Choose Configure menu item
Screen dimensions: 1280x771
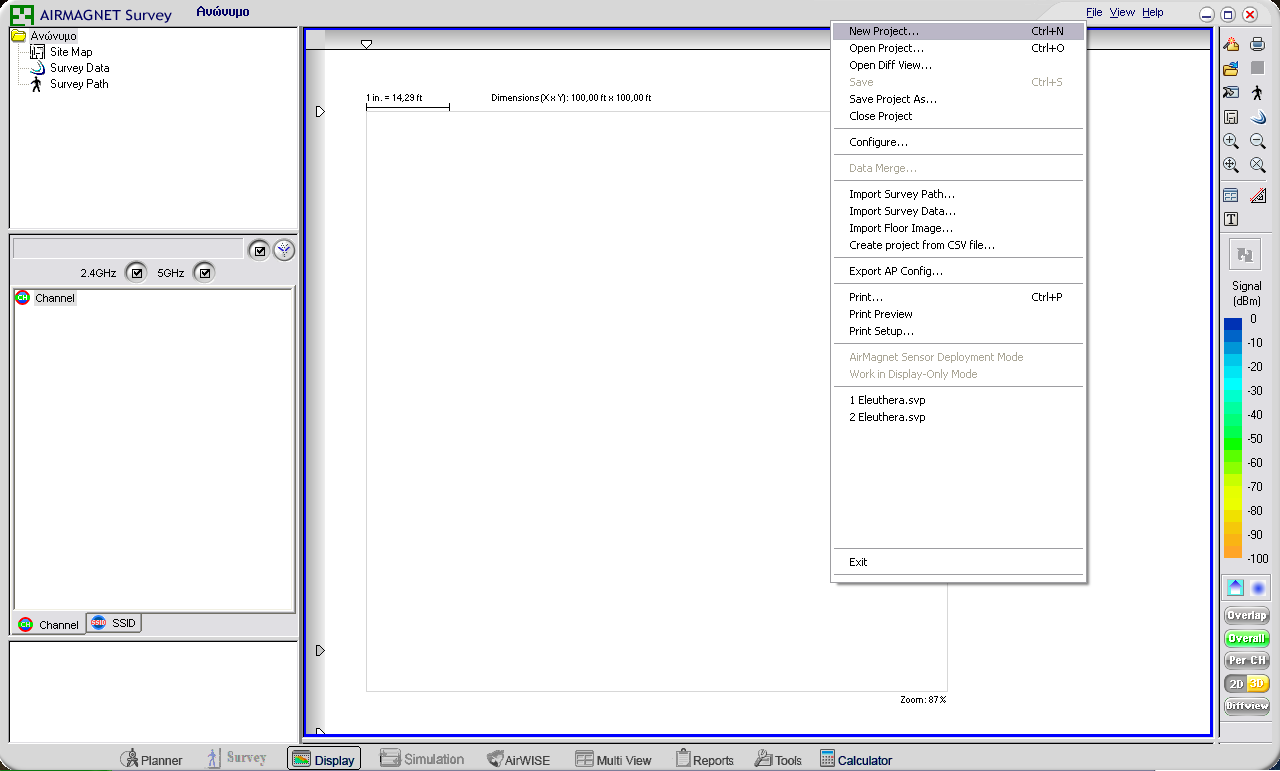click(x=958, y=142)
